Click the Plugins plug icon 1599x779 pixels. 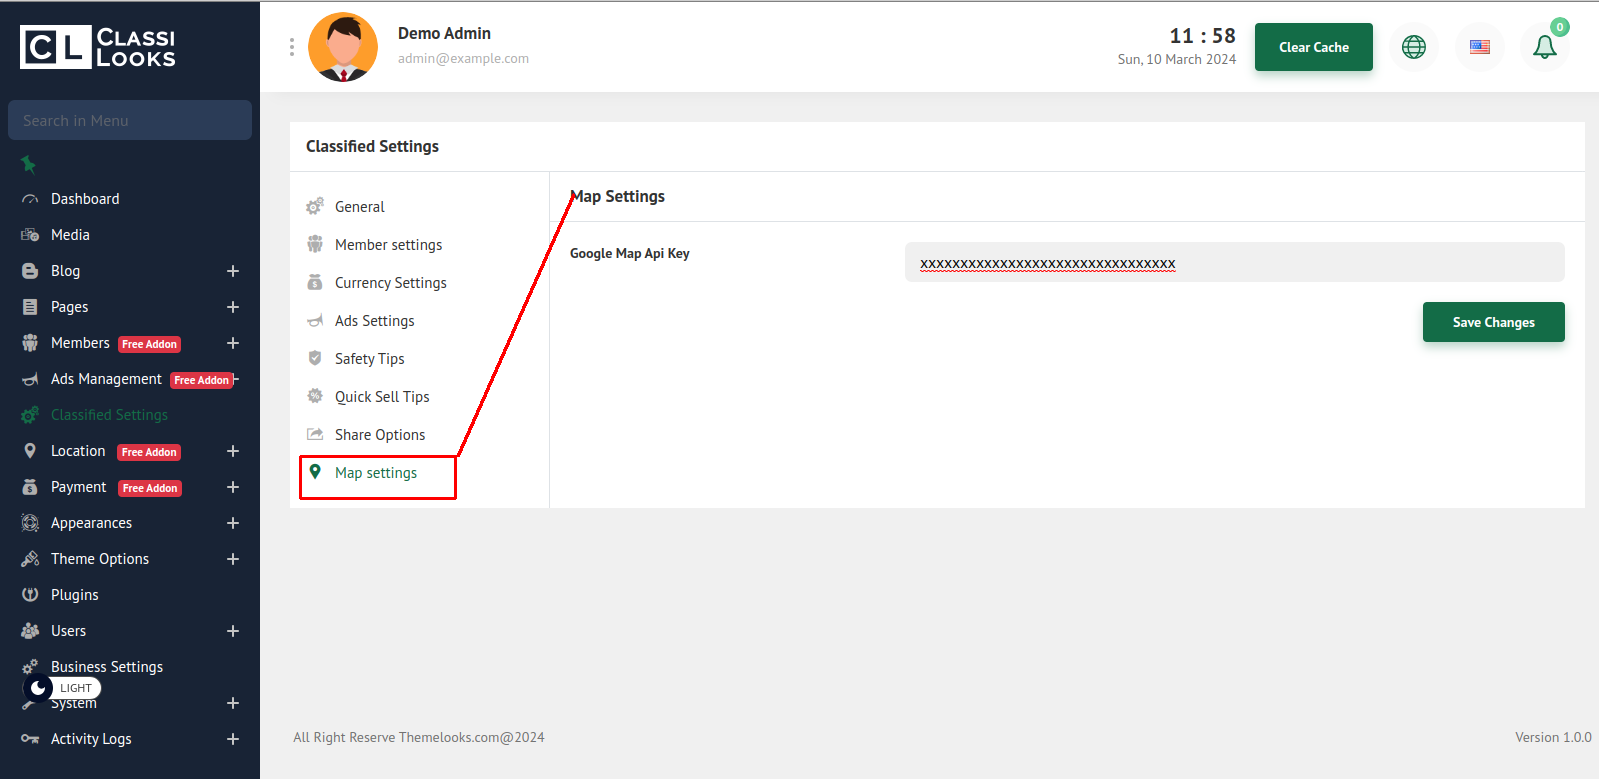point(30,595)
